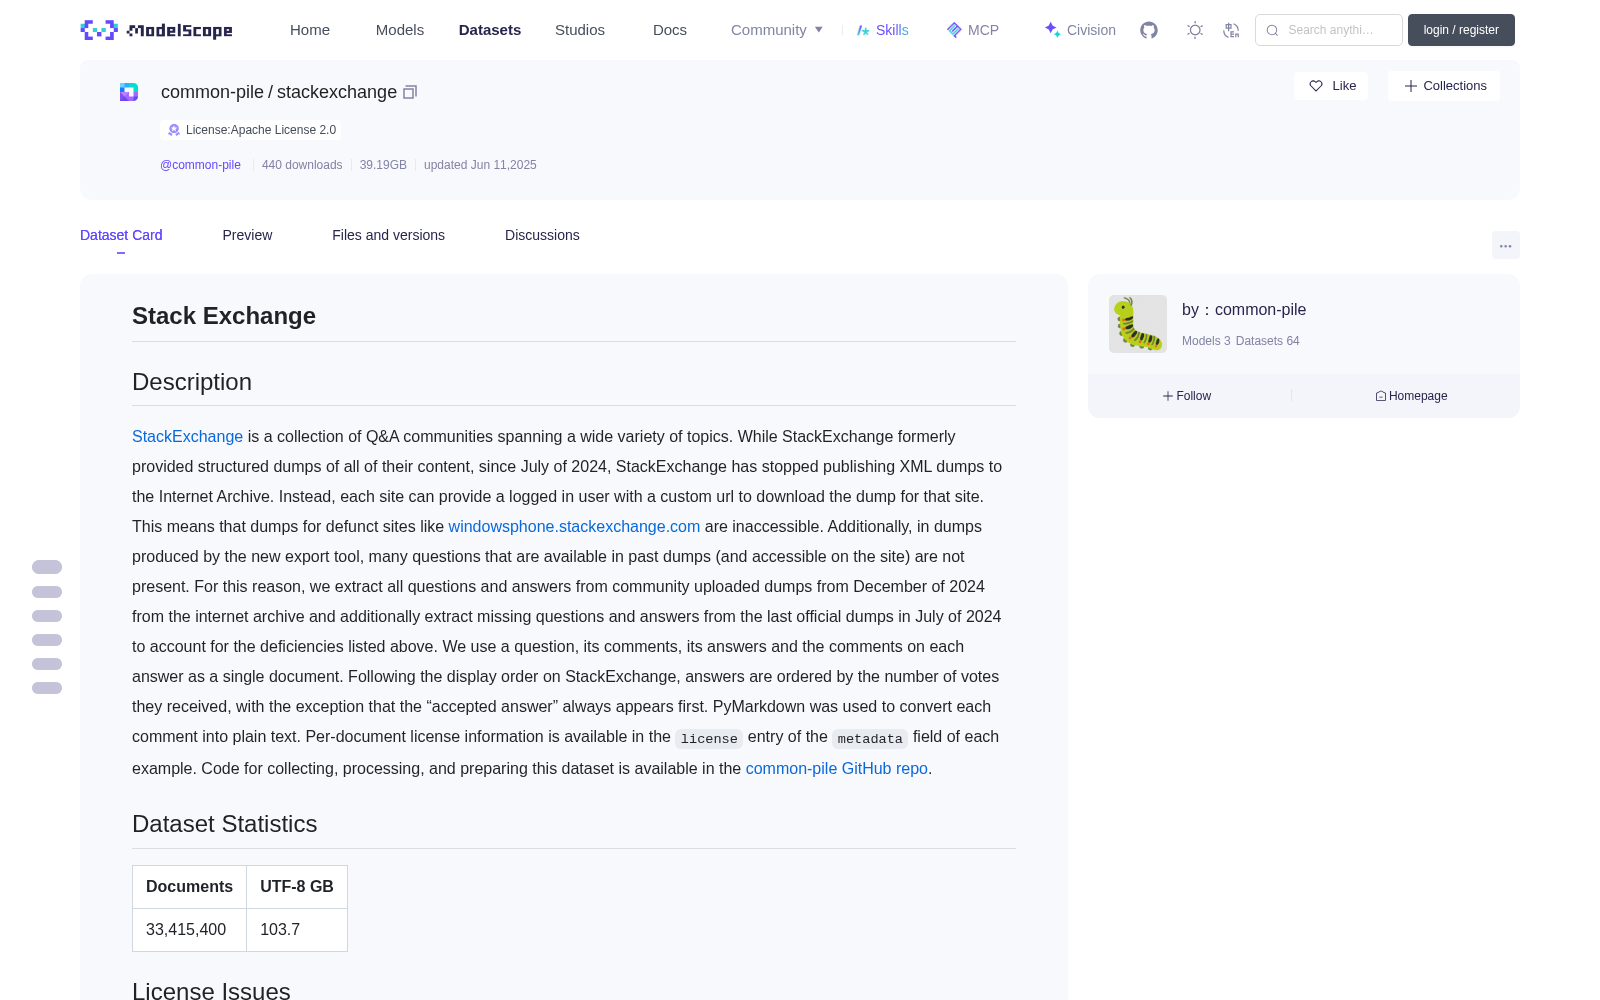Follow the common-pile organization

[x=1187, y=396]
